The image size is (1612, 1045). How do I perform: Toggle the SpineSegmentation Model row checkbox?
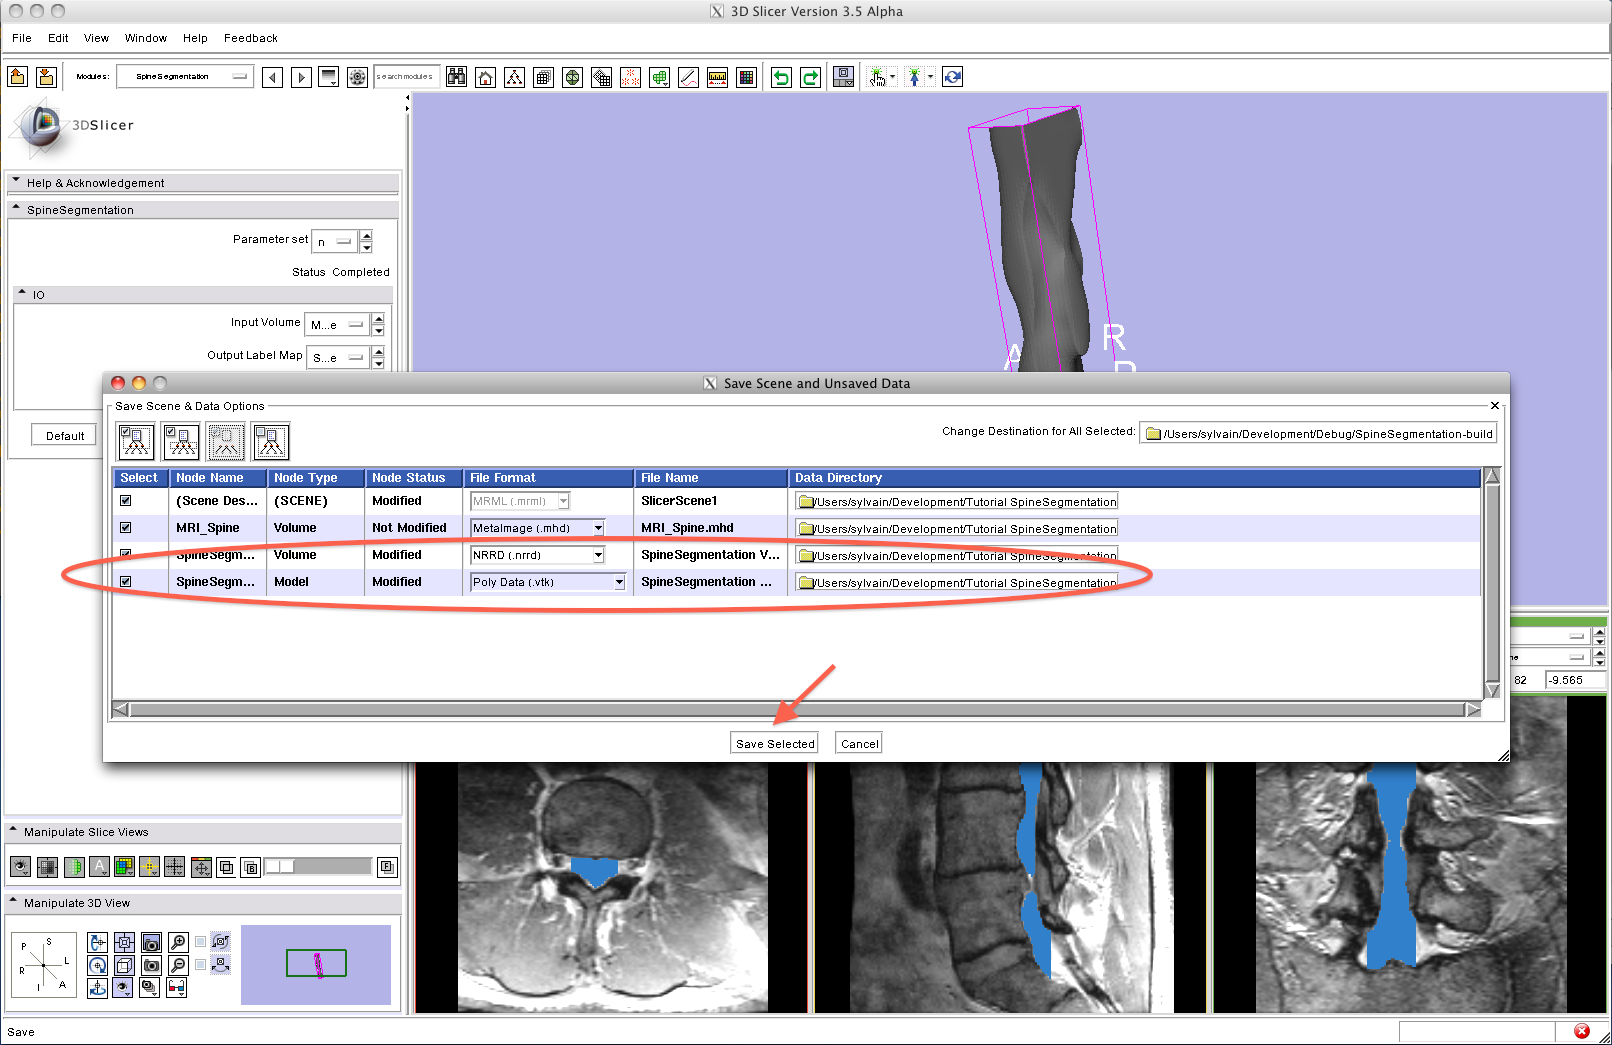[126, 582]
